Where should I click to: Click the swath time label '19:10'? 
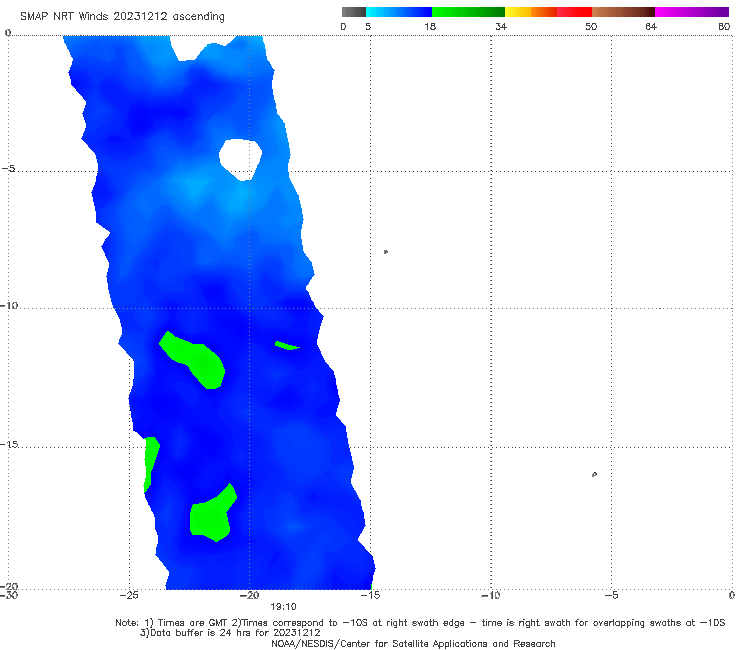point(283,607)
